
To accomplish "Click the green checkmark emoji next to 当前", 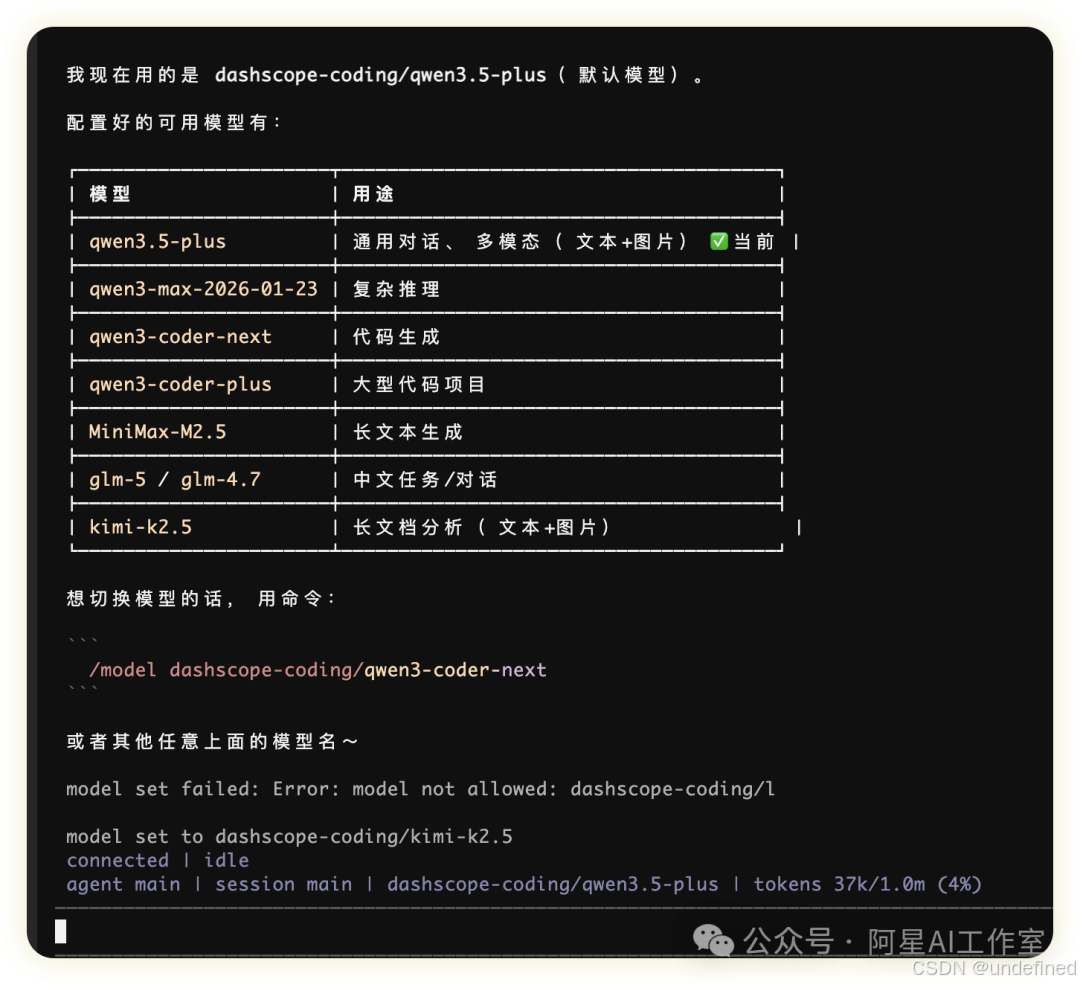I will tap(718, 241).
